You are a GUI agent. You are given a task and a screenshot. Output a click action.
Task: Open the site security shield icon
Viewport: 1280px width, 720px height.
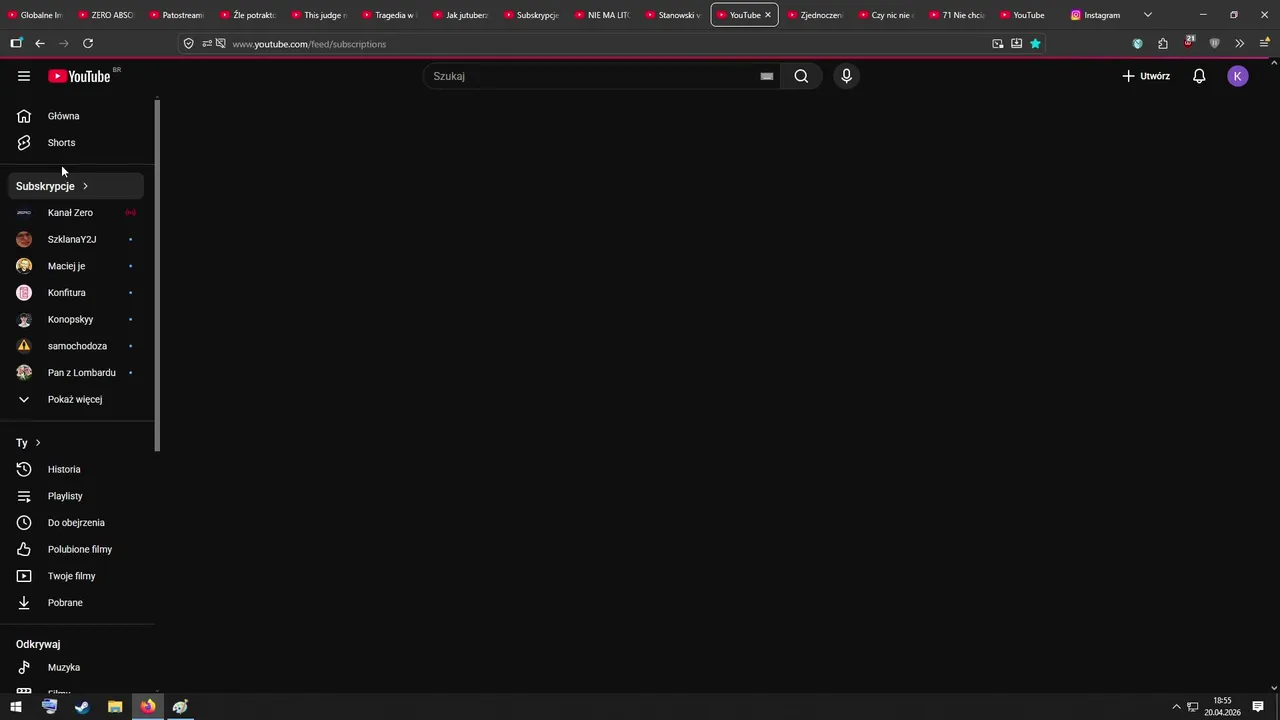pyautogui.click(x=188, y=44)
